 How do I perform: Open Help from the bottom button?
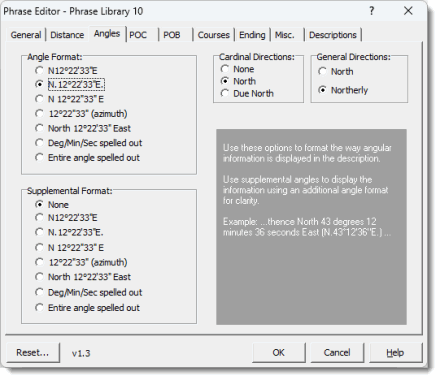click(395, 353)
